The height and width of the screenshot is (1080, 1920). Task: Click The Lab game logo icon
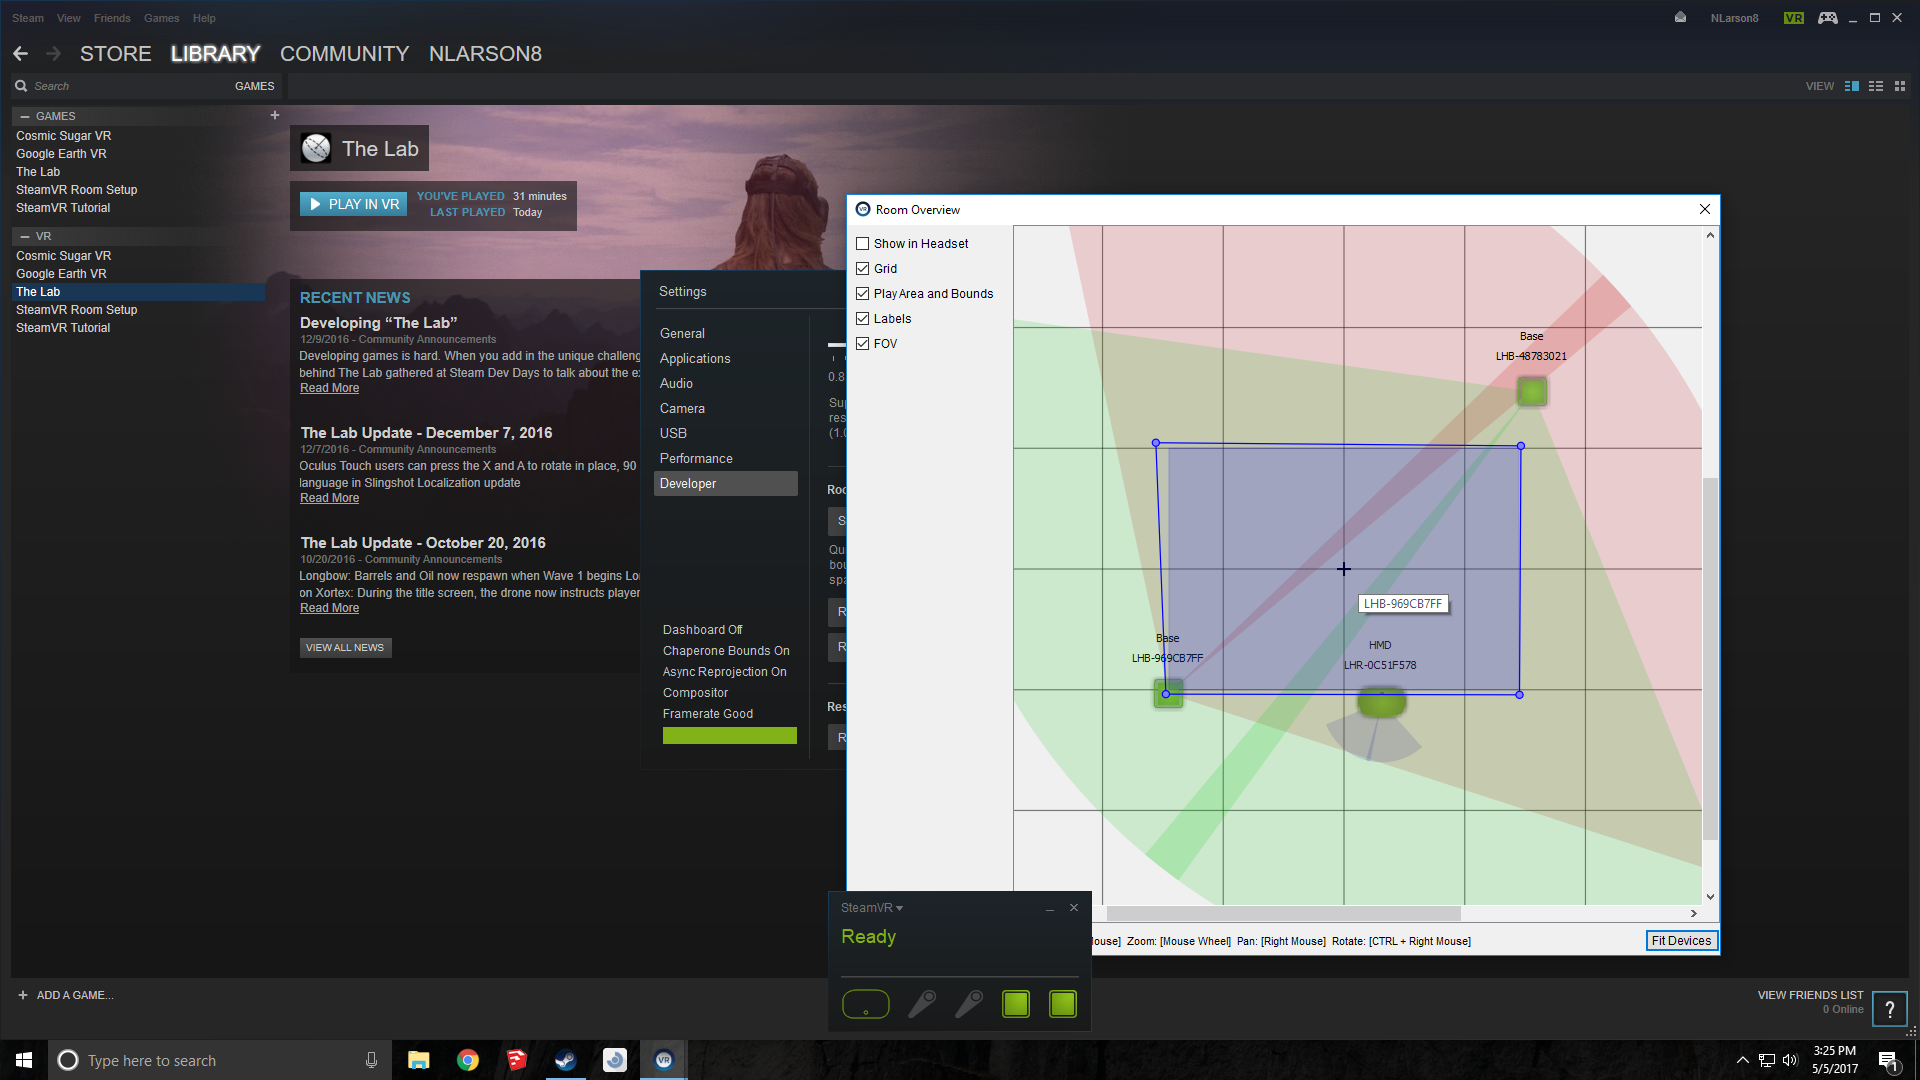316,148
